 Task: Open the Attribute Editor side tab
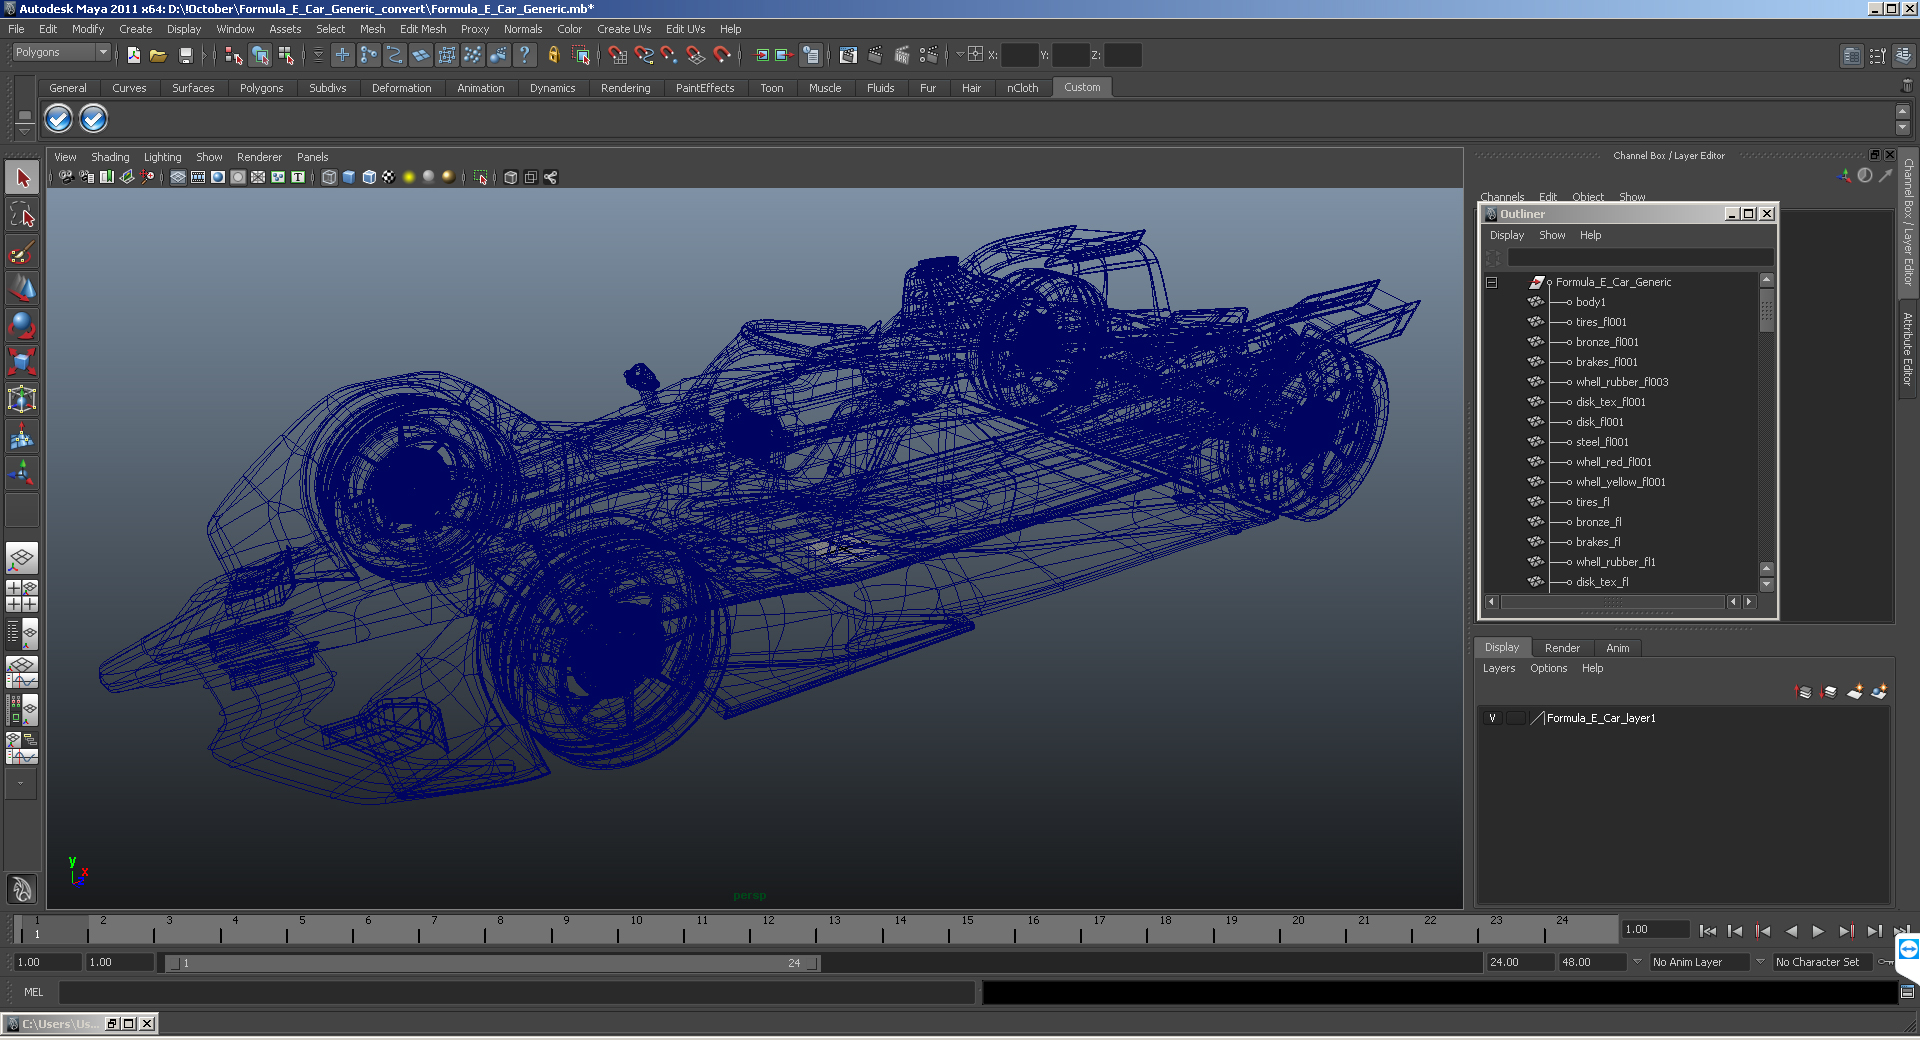1908,349
